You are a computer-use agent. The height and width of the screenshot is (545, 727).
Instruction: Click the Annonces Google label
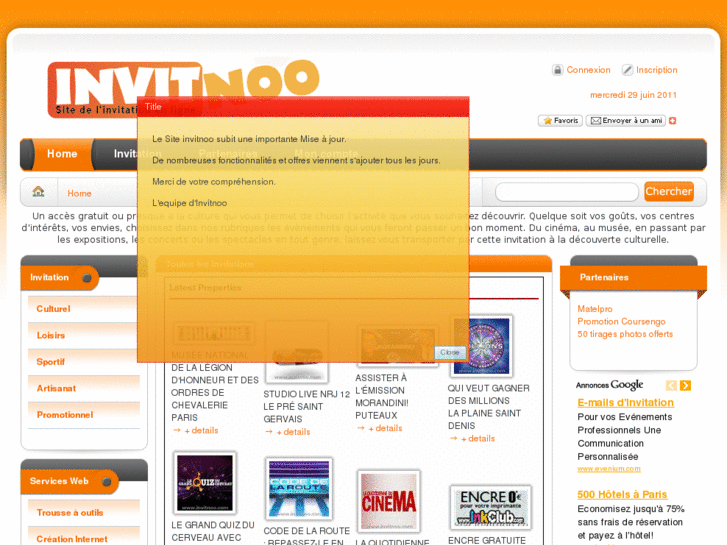(x=610, y=385)
